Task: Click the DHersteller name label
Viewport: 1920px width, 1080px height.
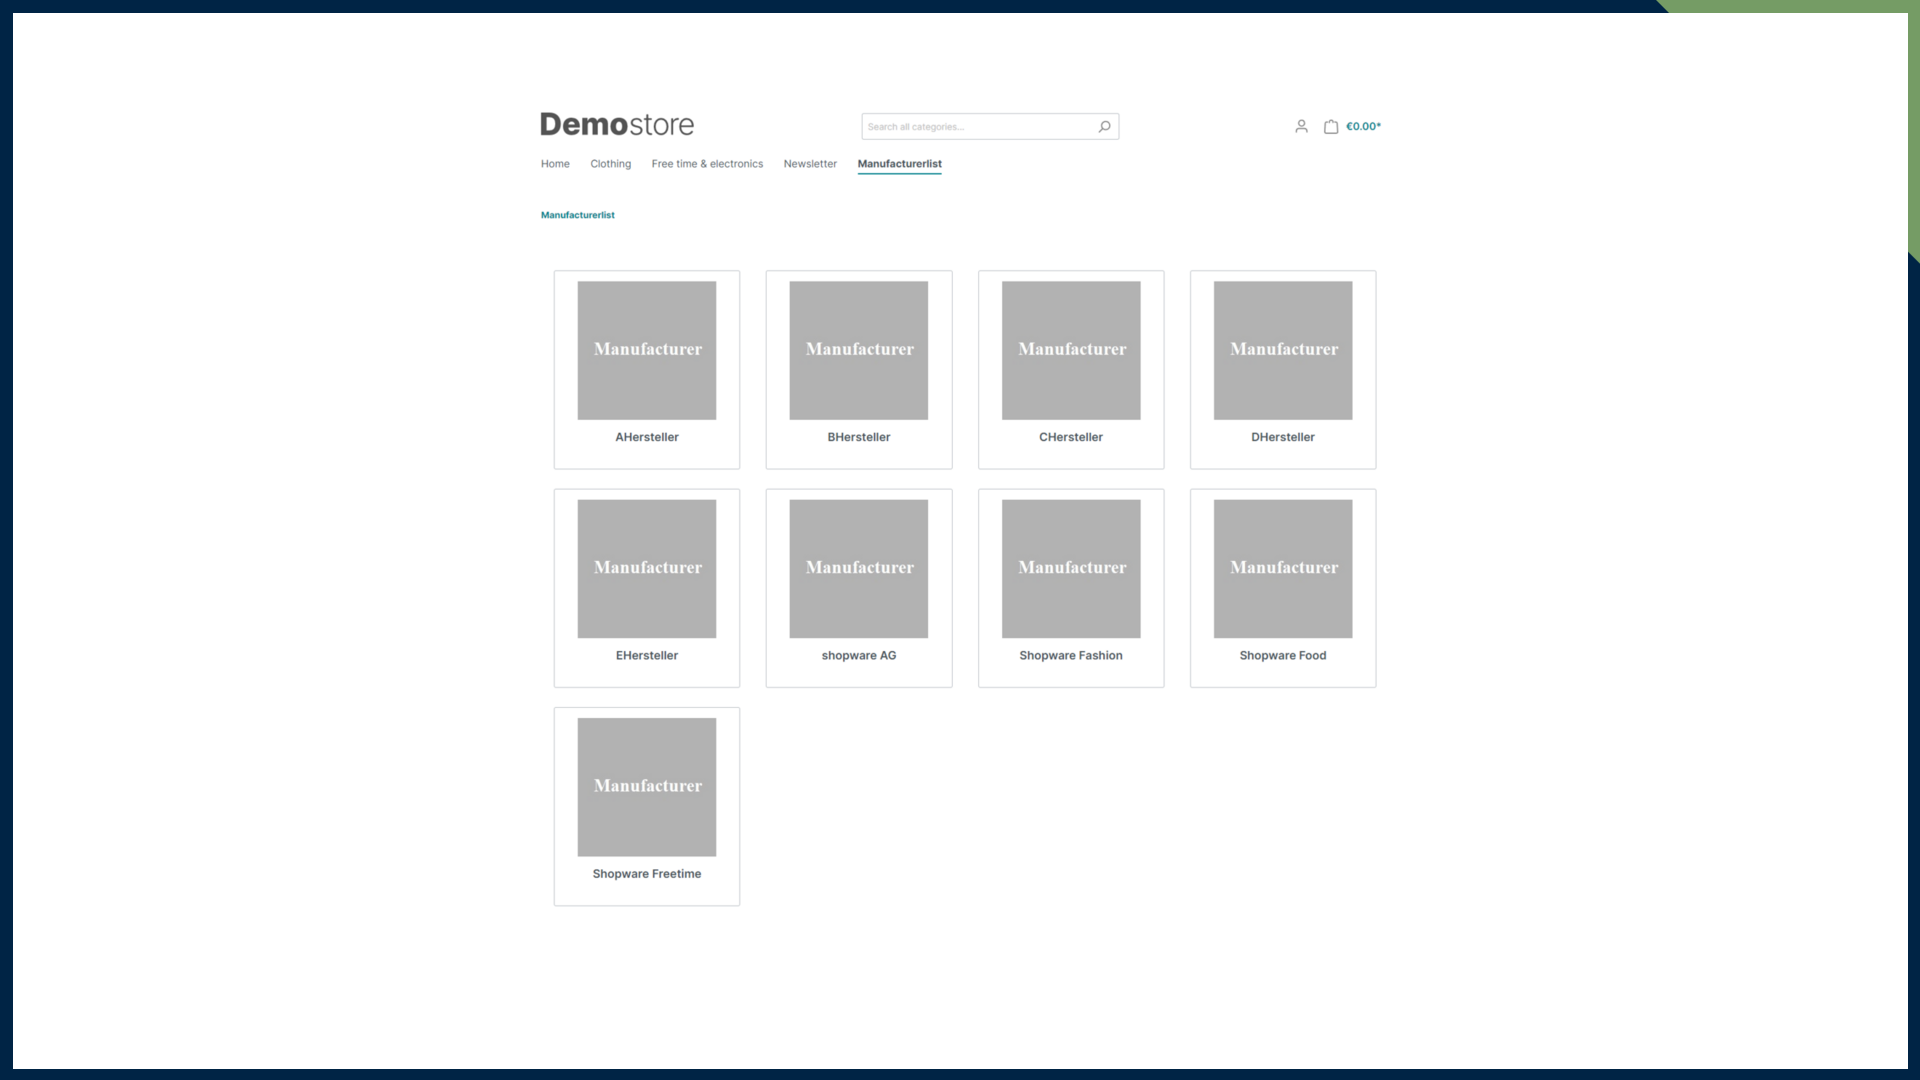Action: [x=1283, y=437]
